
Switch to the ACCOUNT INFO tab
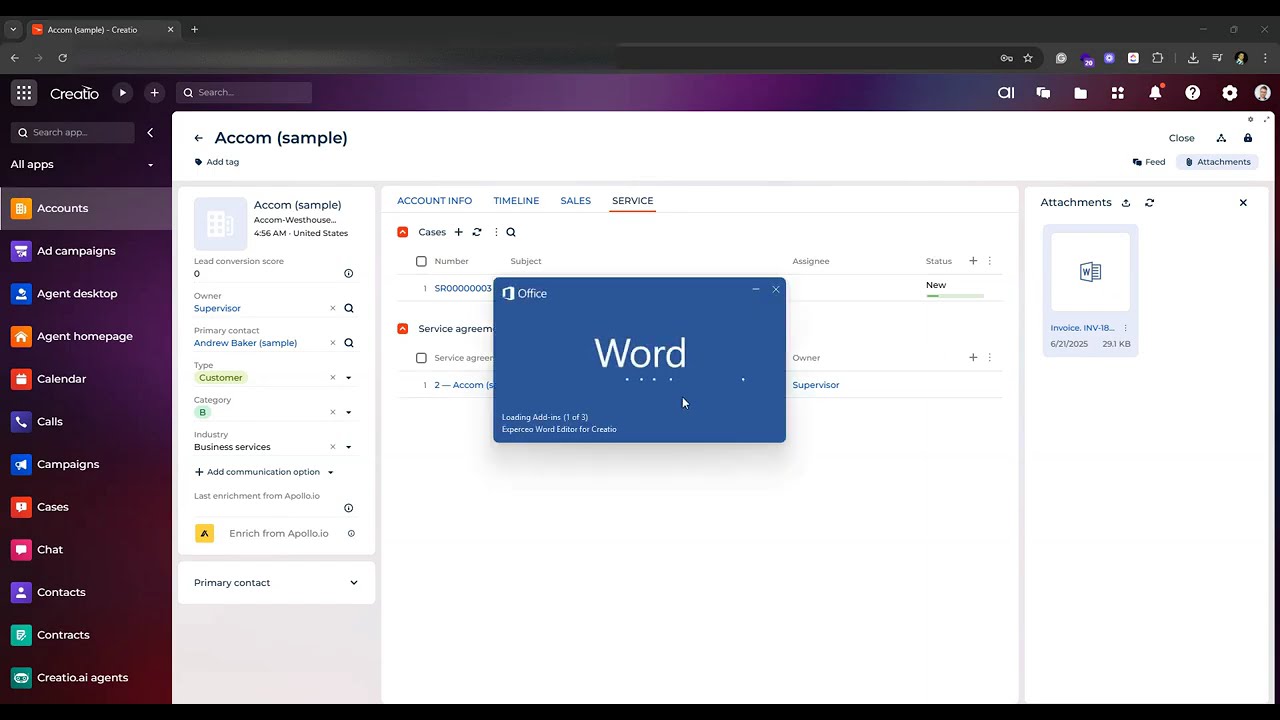[434, 201]
